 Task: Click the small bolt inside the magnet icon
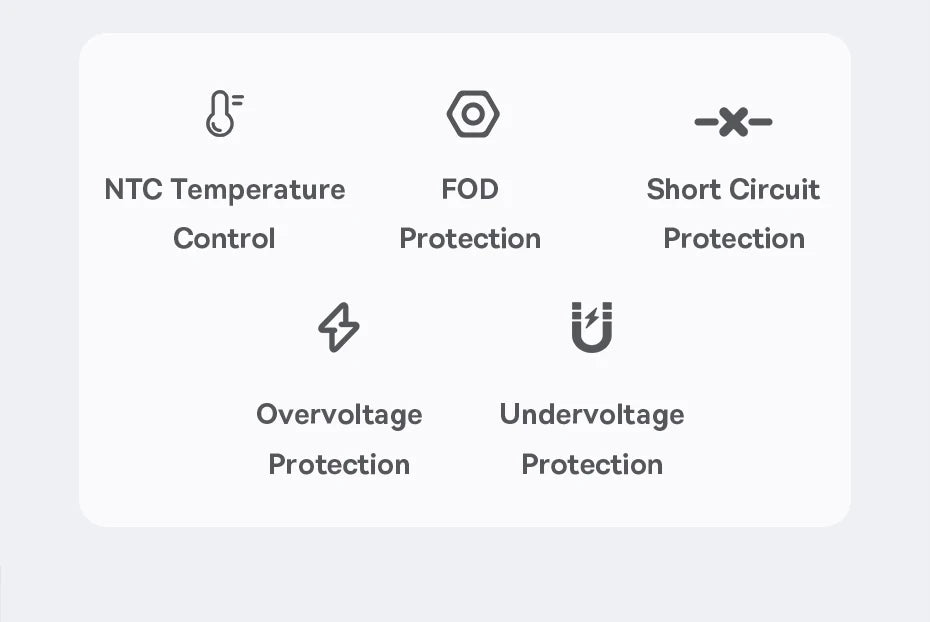[x=592, y=317]
